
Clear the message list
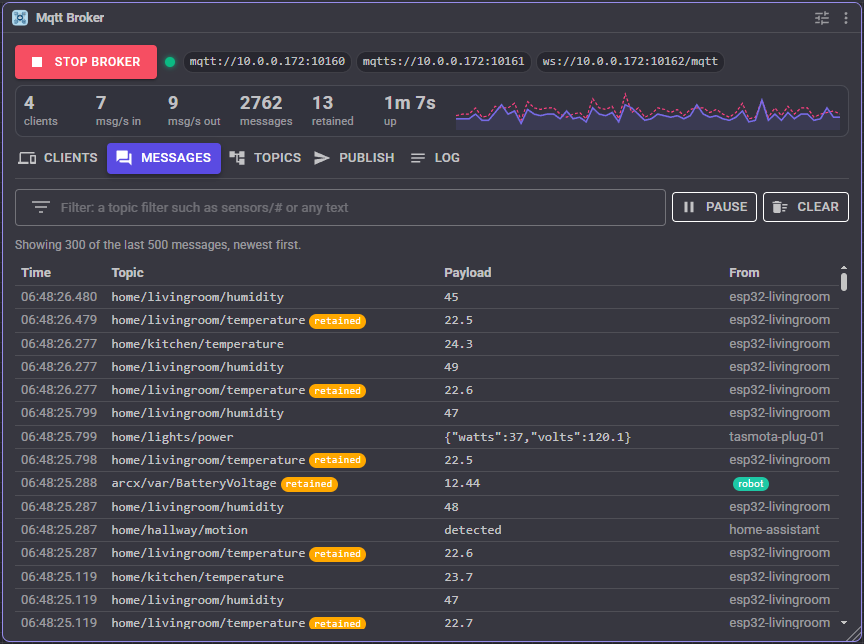pos(806,207)
